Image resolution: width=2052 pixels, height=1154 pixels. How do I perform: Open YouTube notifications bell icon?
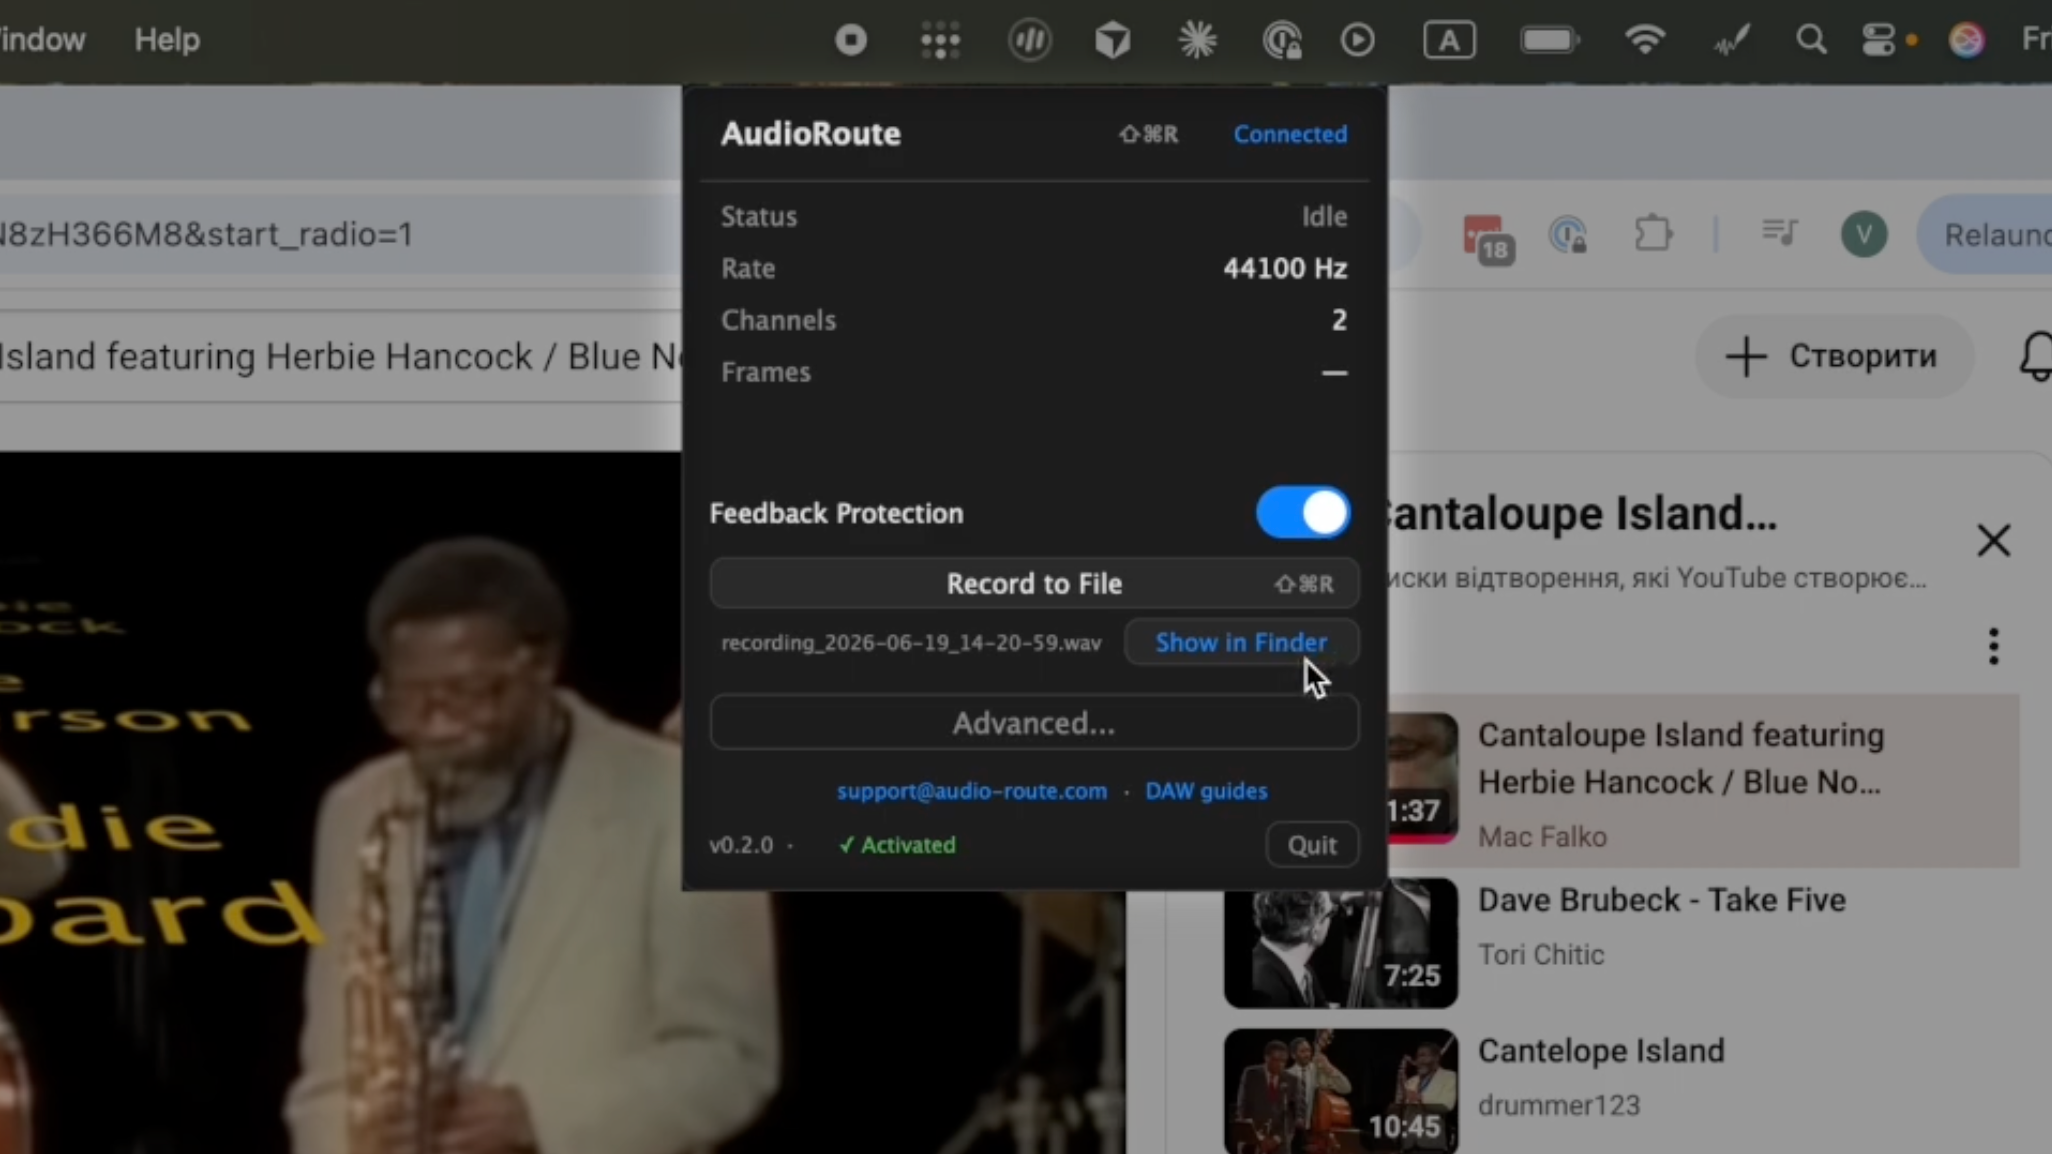(2035, 356)
